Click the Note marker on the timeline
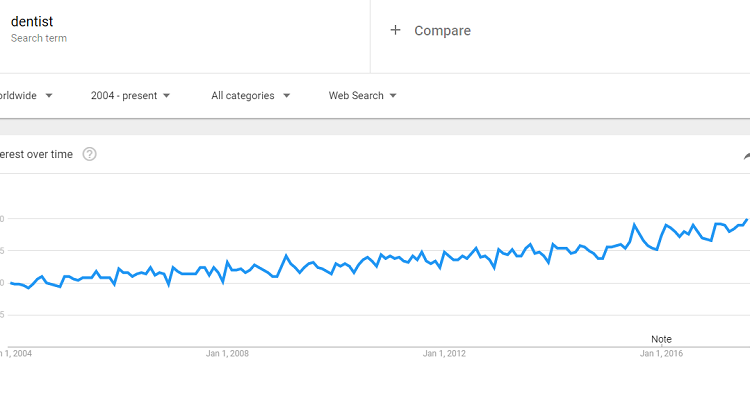The image size is (750, 398). point(662,339)
